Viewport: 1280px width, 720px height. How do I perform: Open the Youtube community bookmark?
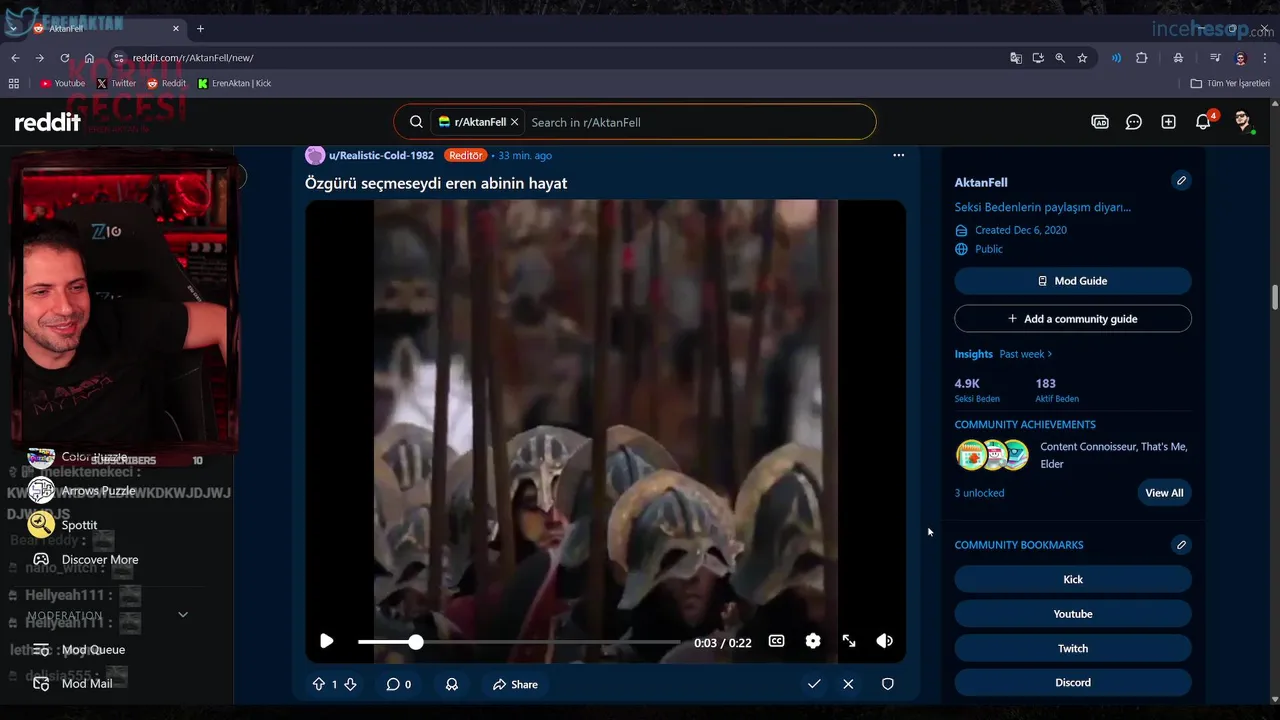point(1073,614)
